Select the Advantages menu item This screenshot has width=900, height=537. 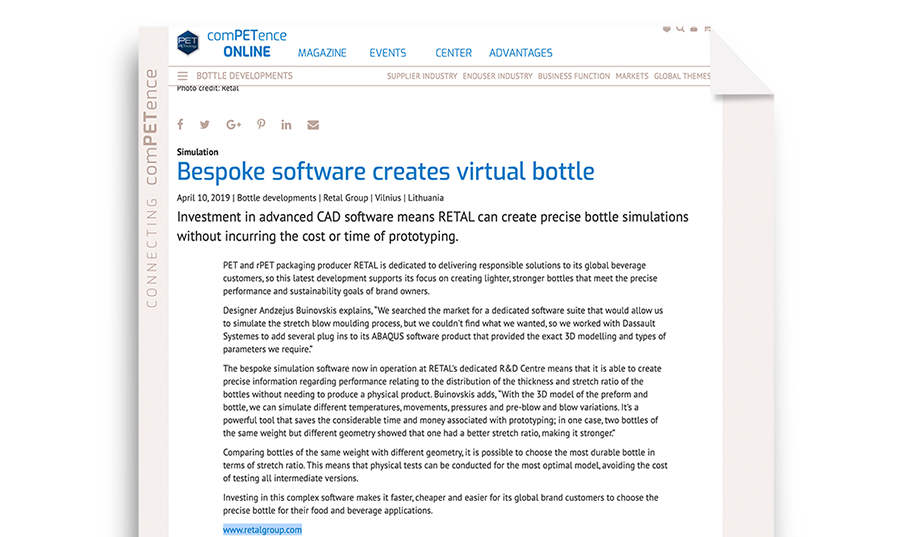click(520, 53)
